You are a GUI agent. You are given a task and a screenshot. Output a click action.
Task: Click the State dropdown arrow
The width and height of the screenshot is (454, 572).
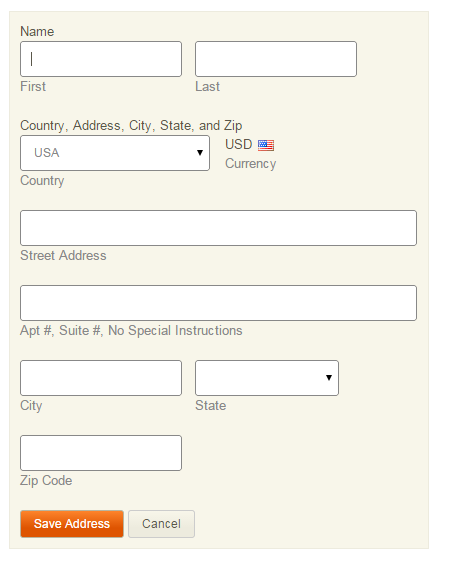click(329, 378)
